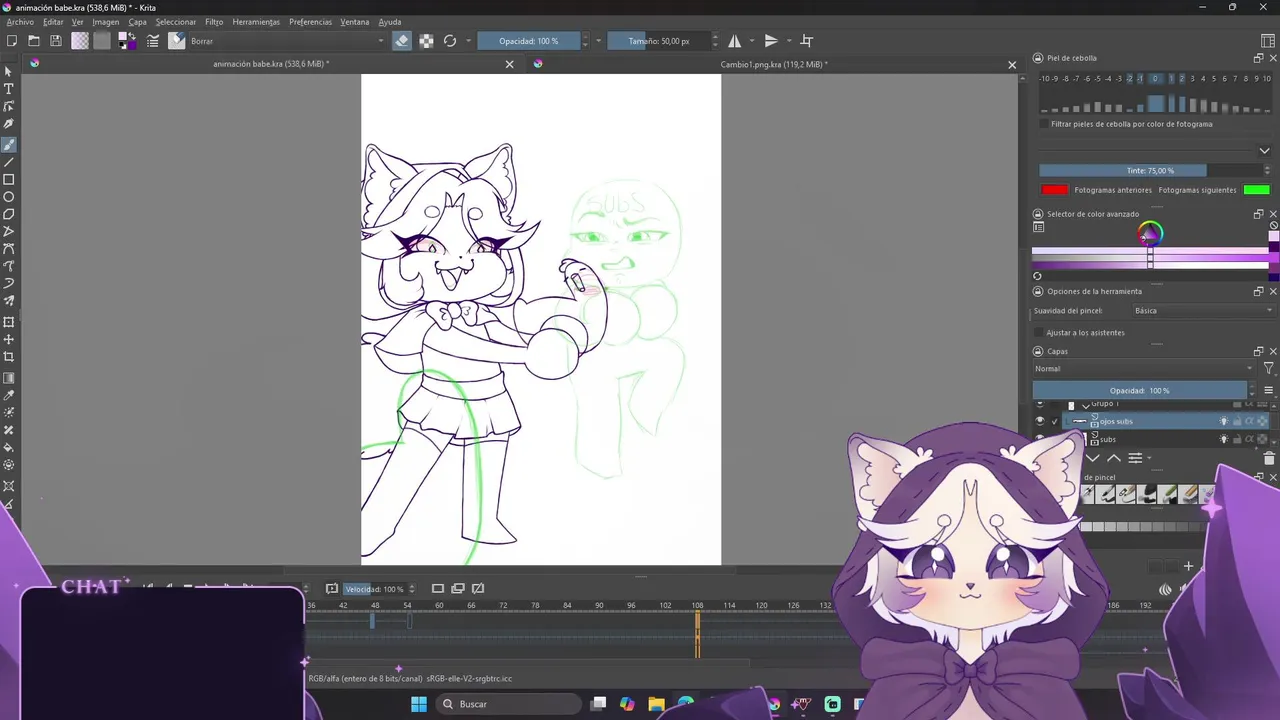Screen dimensions: 1280x720
Task: Click frame 108 on the timeline
Action: coord(697,605)
